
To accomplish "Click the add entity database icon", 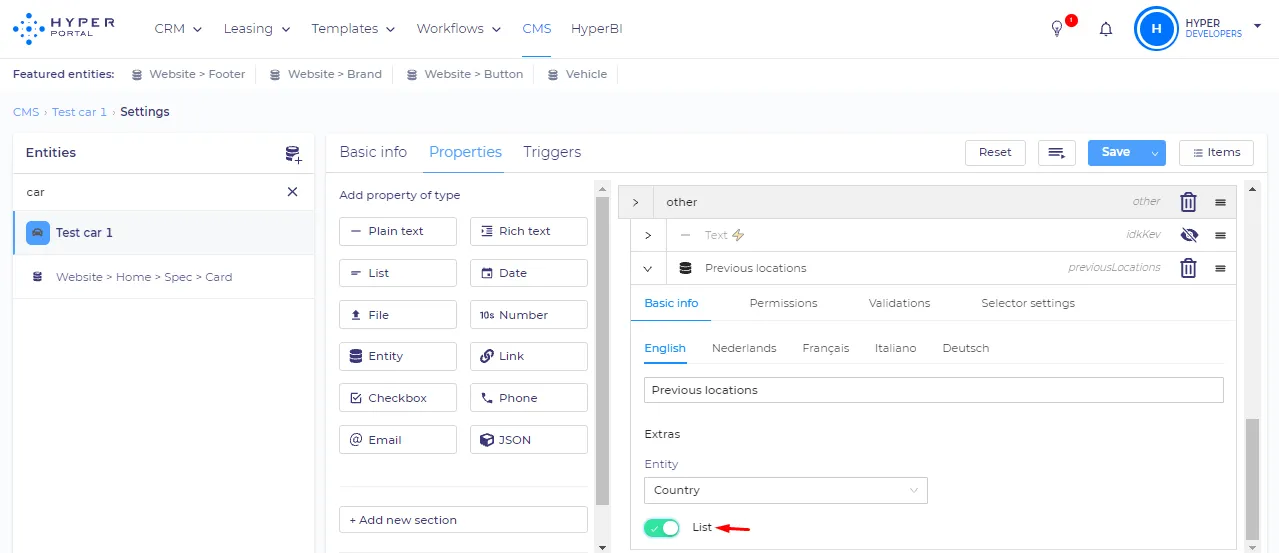I will point(293,154).
